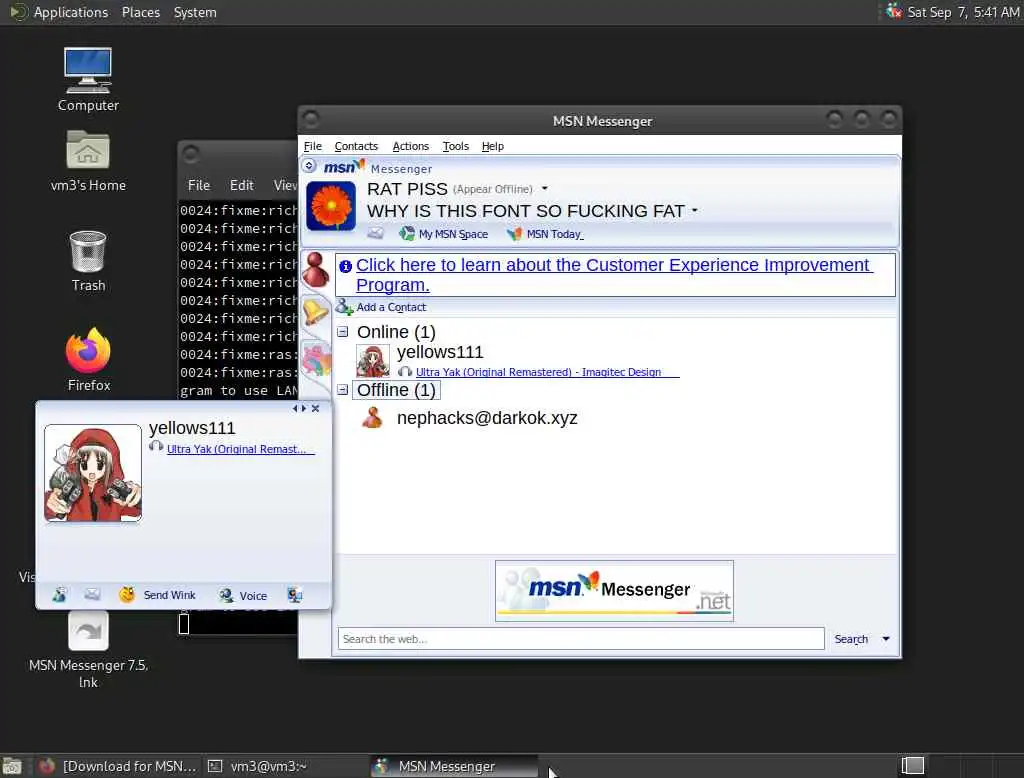Click the headphones icon in contact card
The width and height of the screenshot is (1024, 778).
click(x=155, y=446)
